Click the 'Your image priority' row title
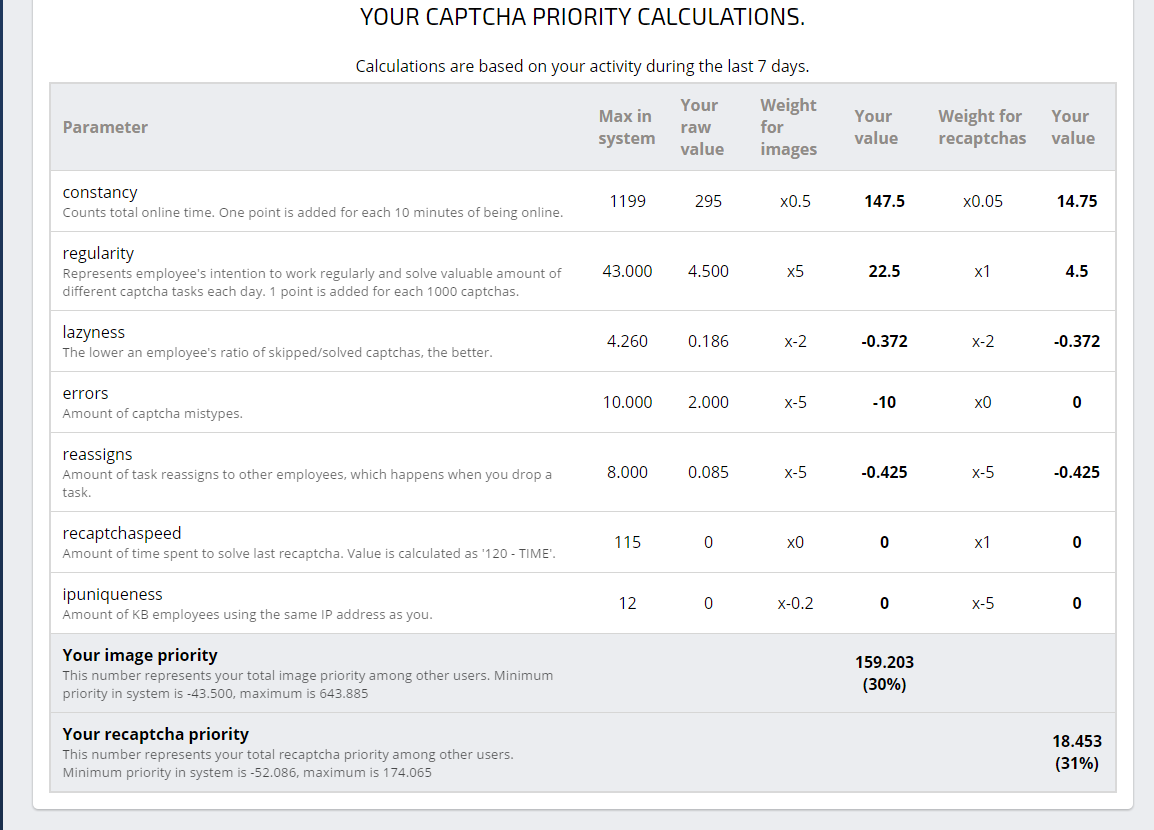This screenshot has height=830, width=1154. pos(140,655)
